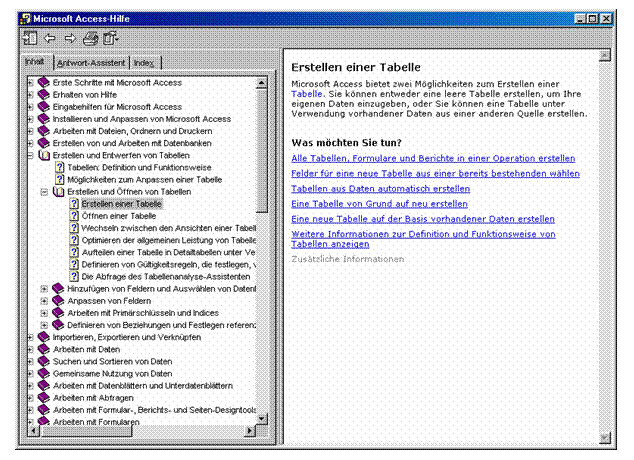Click book icon beside Arbeiten mit Dateien, Ordnern
Image resolution: width=634 pixels, height=460 pixels.
click(x=43, y=131)
